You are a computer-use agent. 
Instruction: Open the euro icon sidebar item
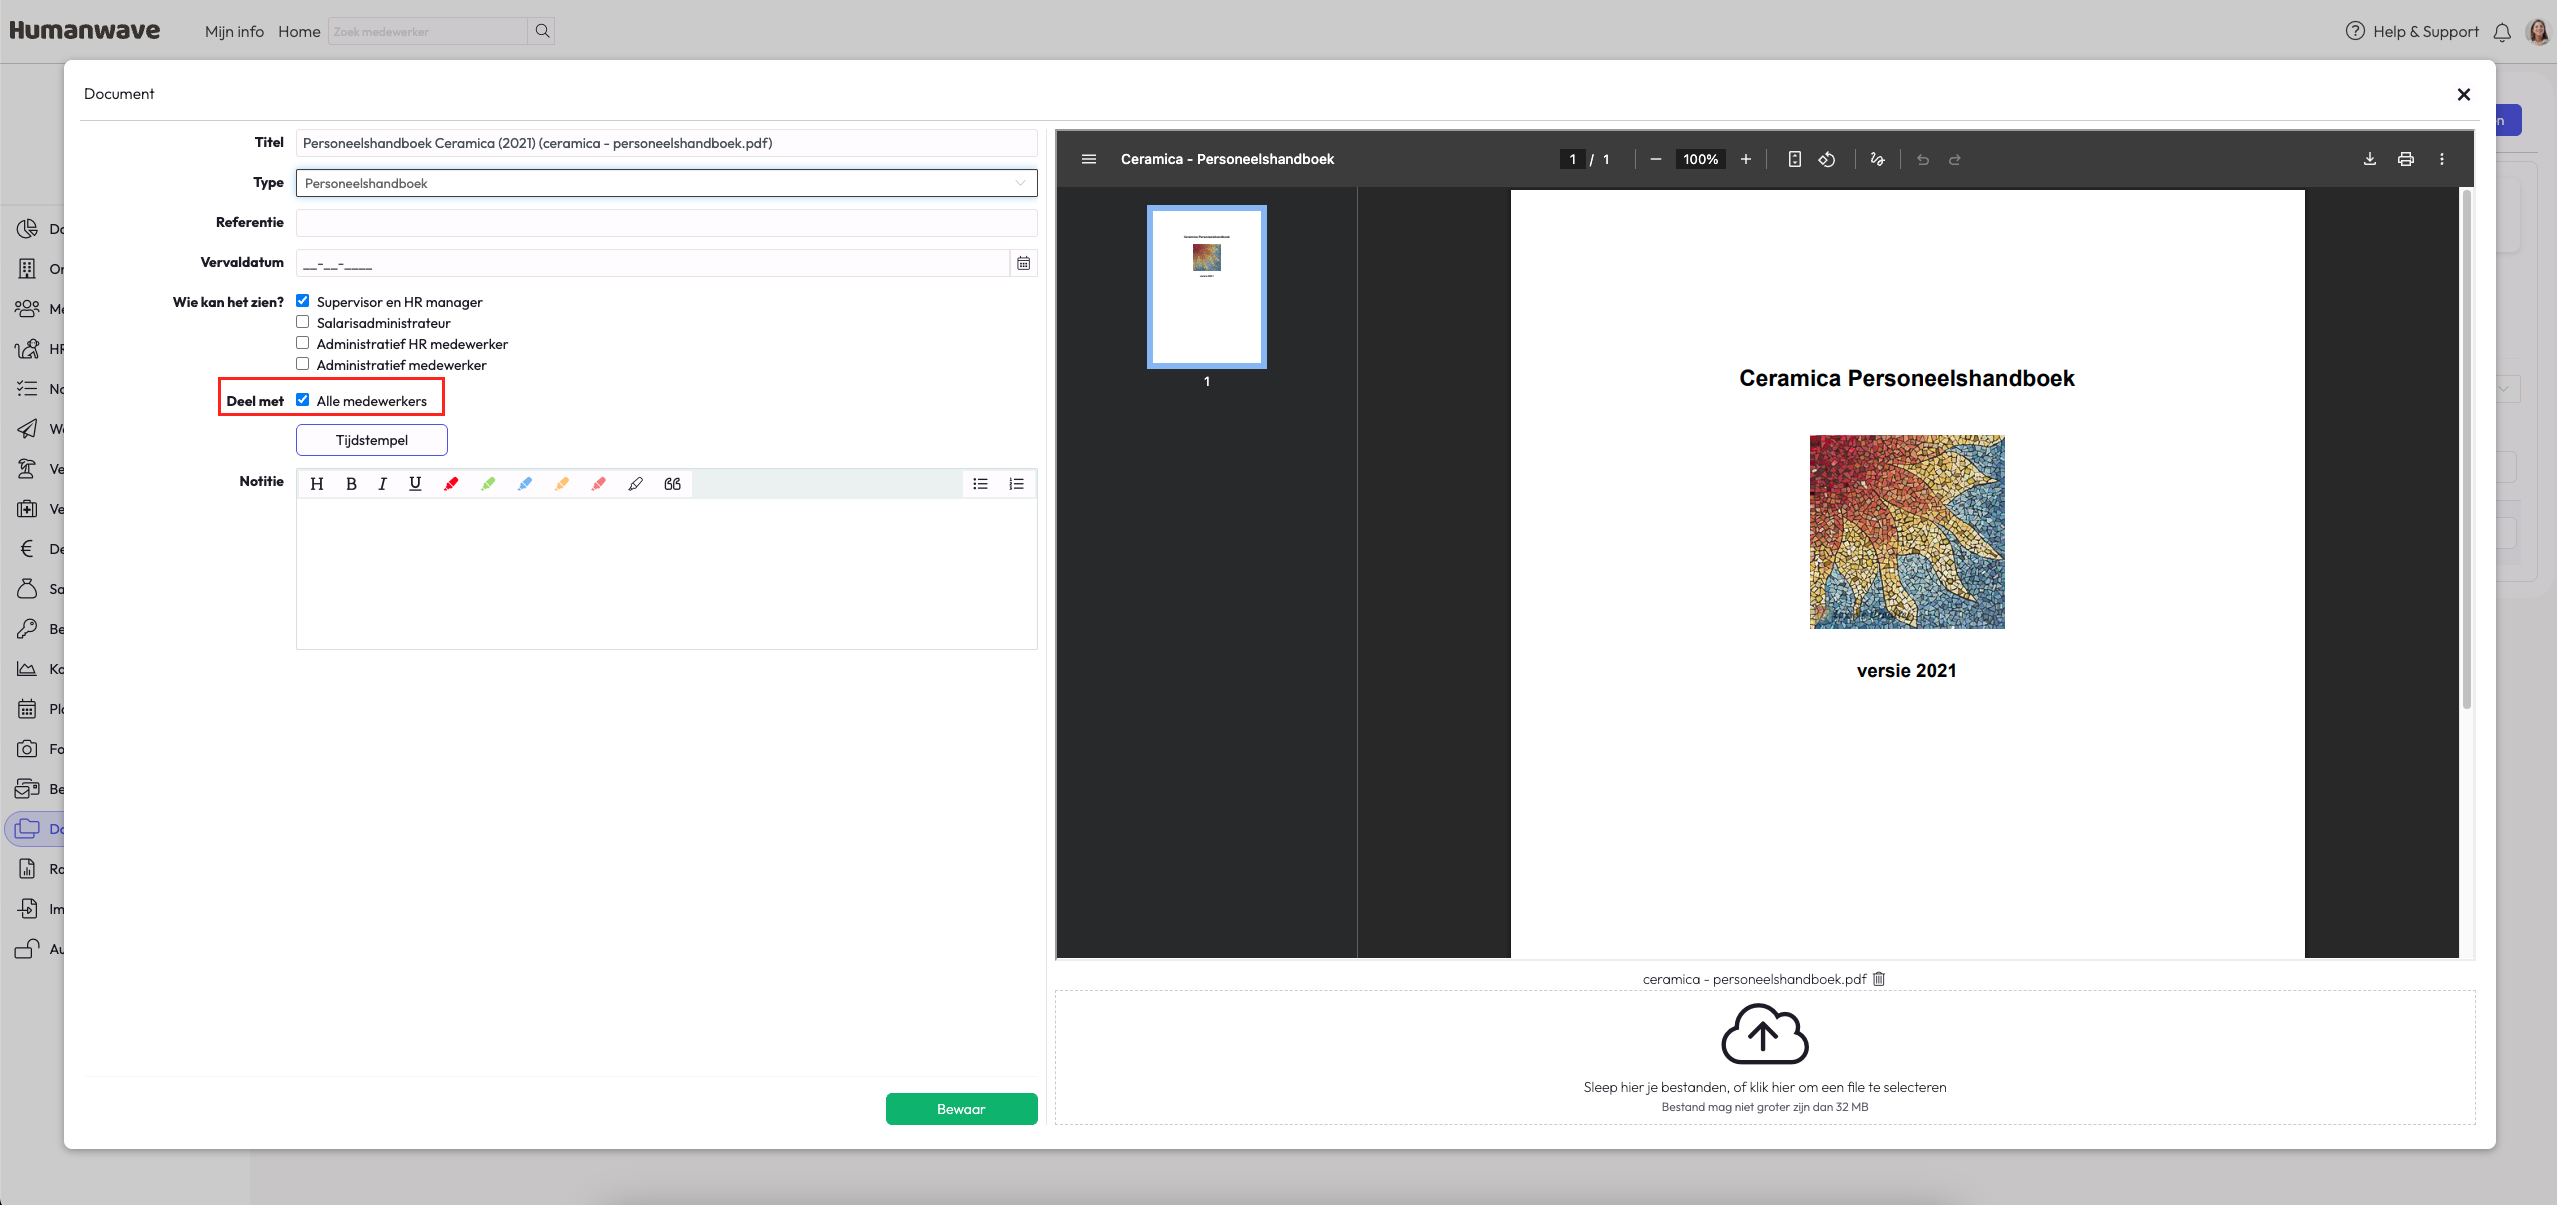point(27,549)
